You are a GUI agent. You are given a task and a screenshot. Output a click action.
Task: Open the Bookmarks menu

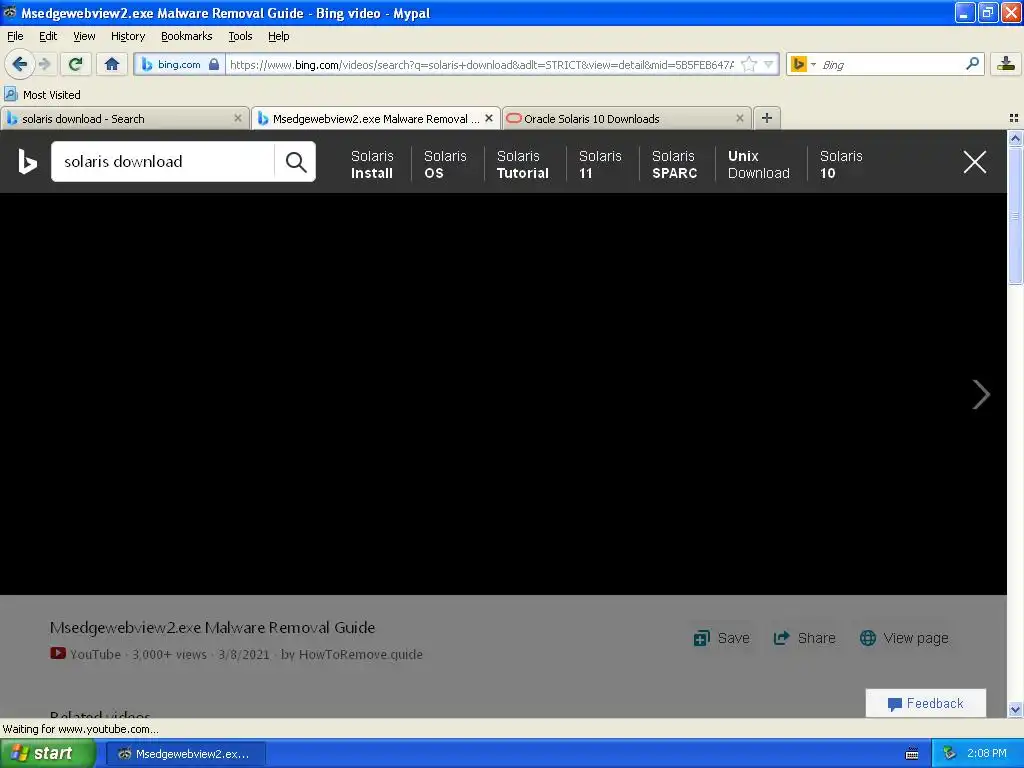tap(187, 36)
